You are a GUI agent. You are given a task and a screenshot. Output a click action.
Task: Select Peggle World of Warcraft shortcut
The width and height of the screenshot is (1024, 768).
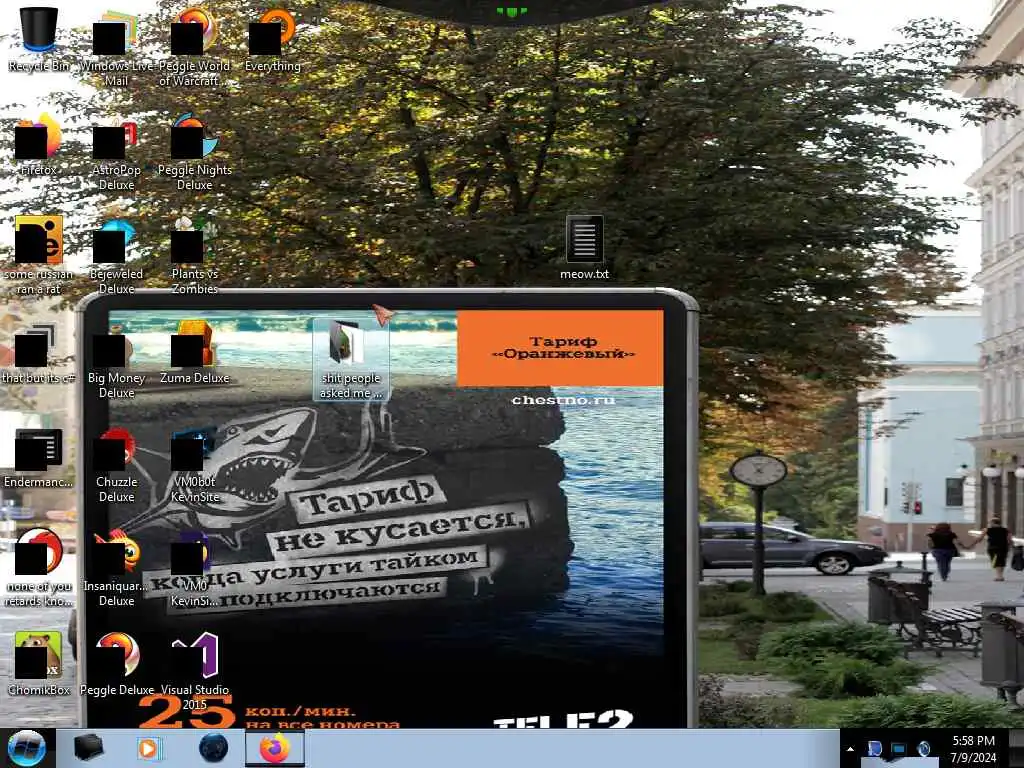point(194,48)
